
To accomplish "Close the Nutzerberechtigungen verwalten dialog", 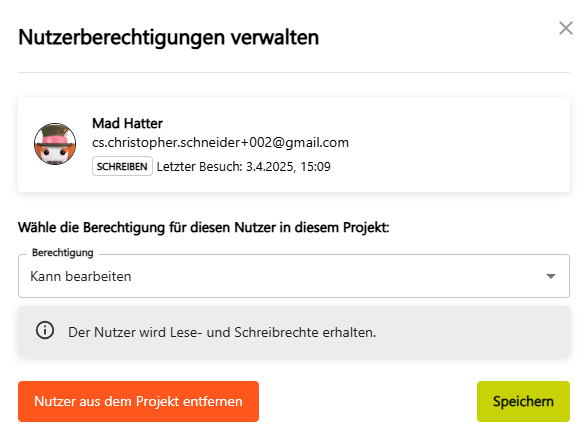I will click(x=565, y=28).
